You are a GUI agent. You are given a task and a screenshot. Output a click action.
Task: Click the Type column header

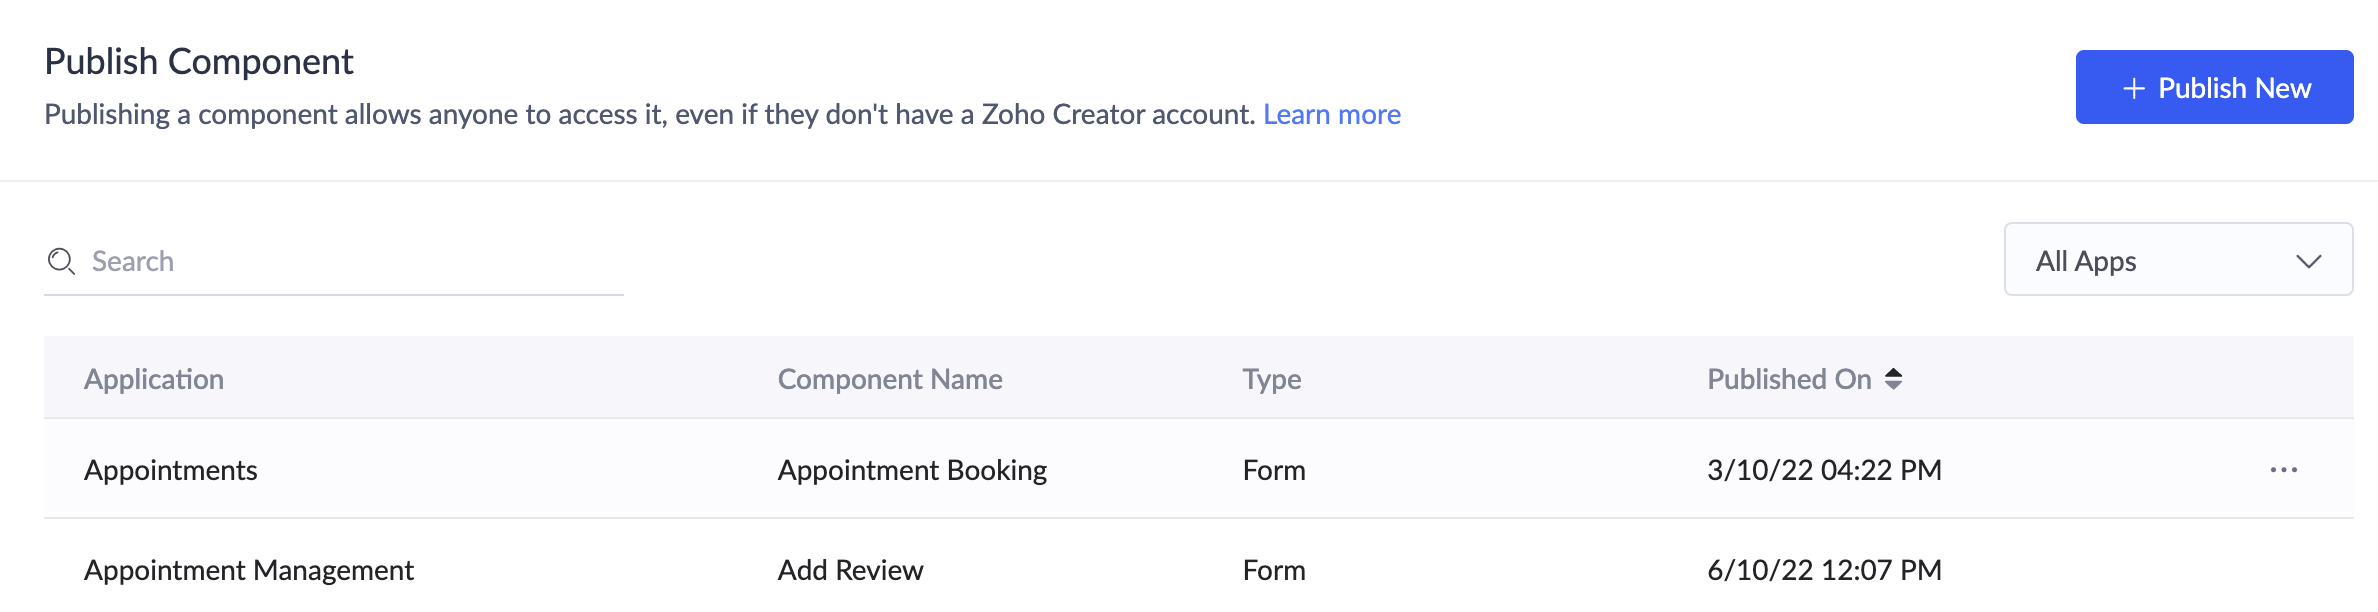click(x=1271, y=379)
